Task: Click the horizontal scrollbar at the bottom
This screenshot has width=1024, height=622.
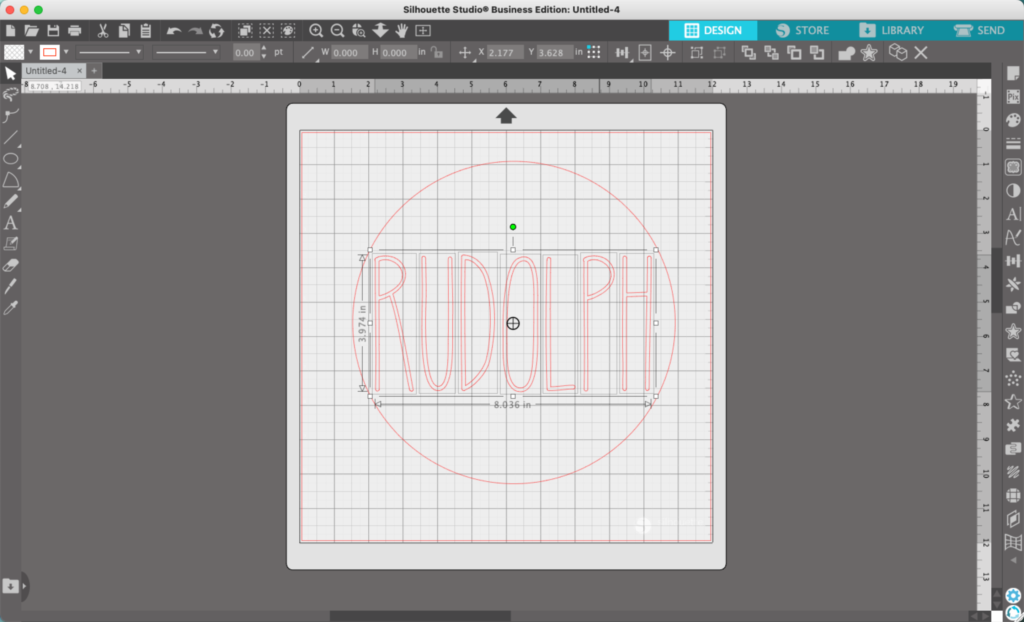Action: pos(420,616)
